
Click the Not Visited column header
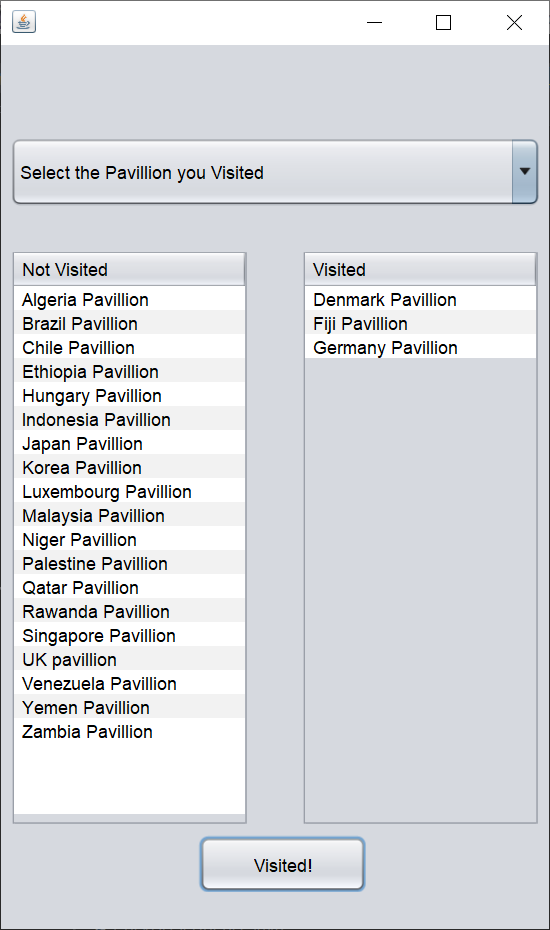[x=129, y=270]
